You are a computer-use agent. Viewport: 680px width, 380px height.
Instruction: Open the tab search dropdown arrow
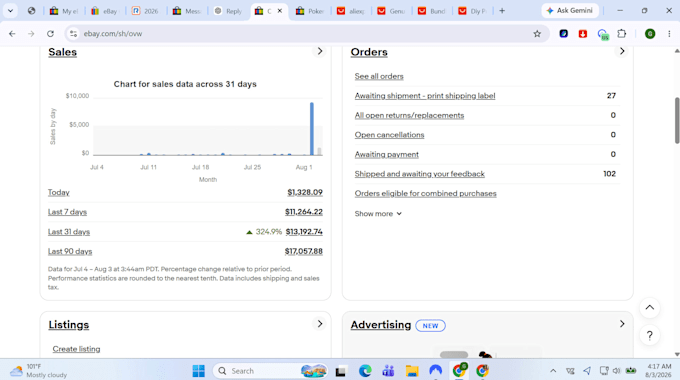tap(10, 11)
